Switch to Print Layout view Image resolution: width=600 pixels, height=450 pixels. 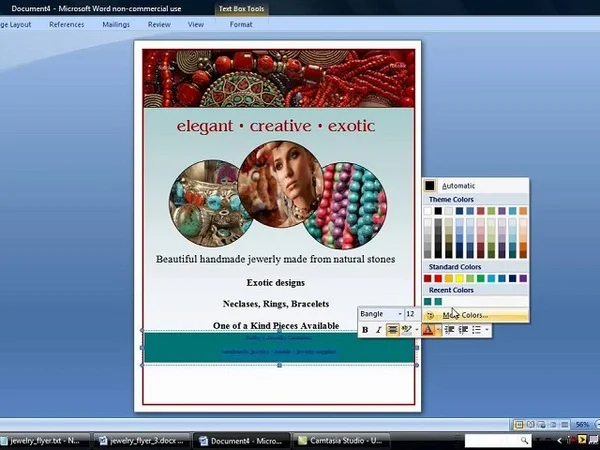pyautogui.click(x=519, y=424)
